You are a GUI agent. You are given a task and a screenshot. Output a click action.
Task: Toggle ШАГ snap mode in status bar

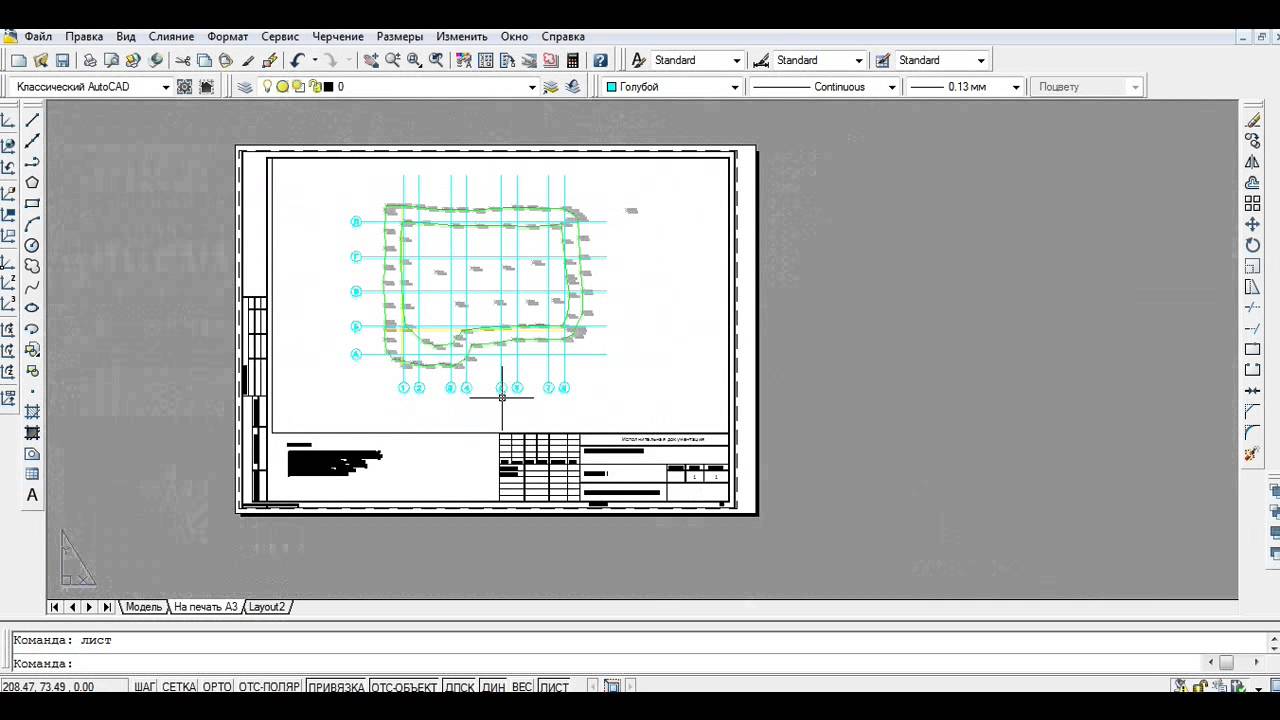click(145, 687)
